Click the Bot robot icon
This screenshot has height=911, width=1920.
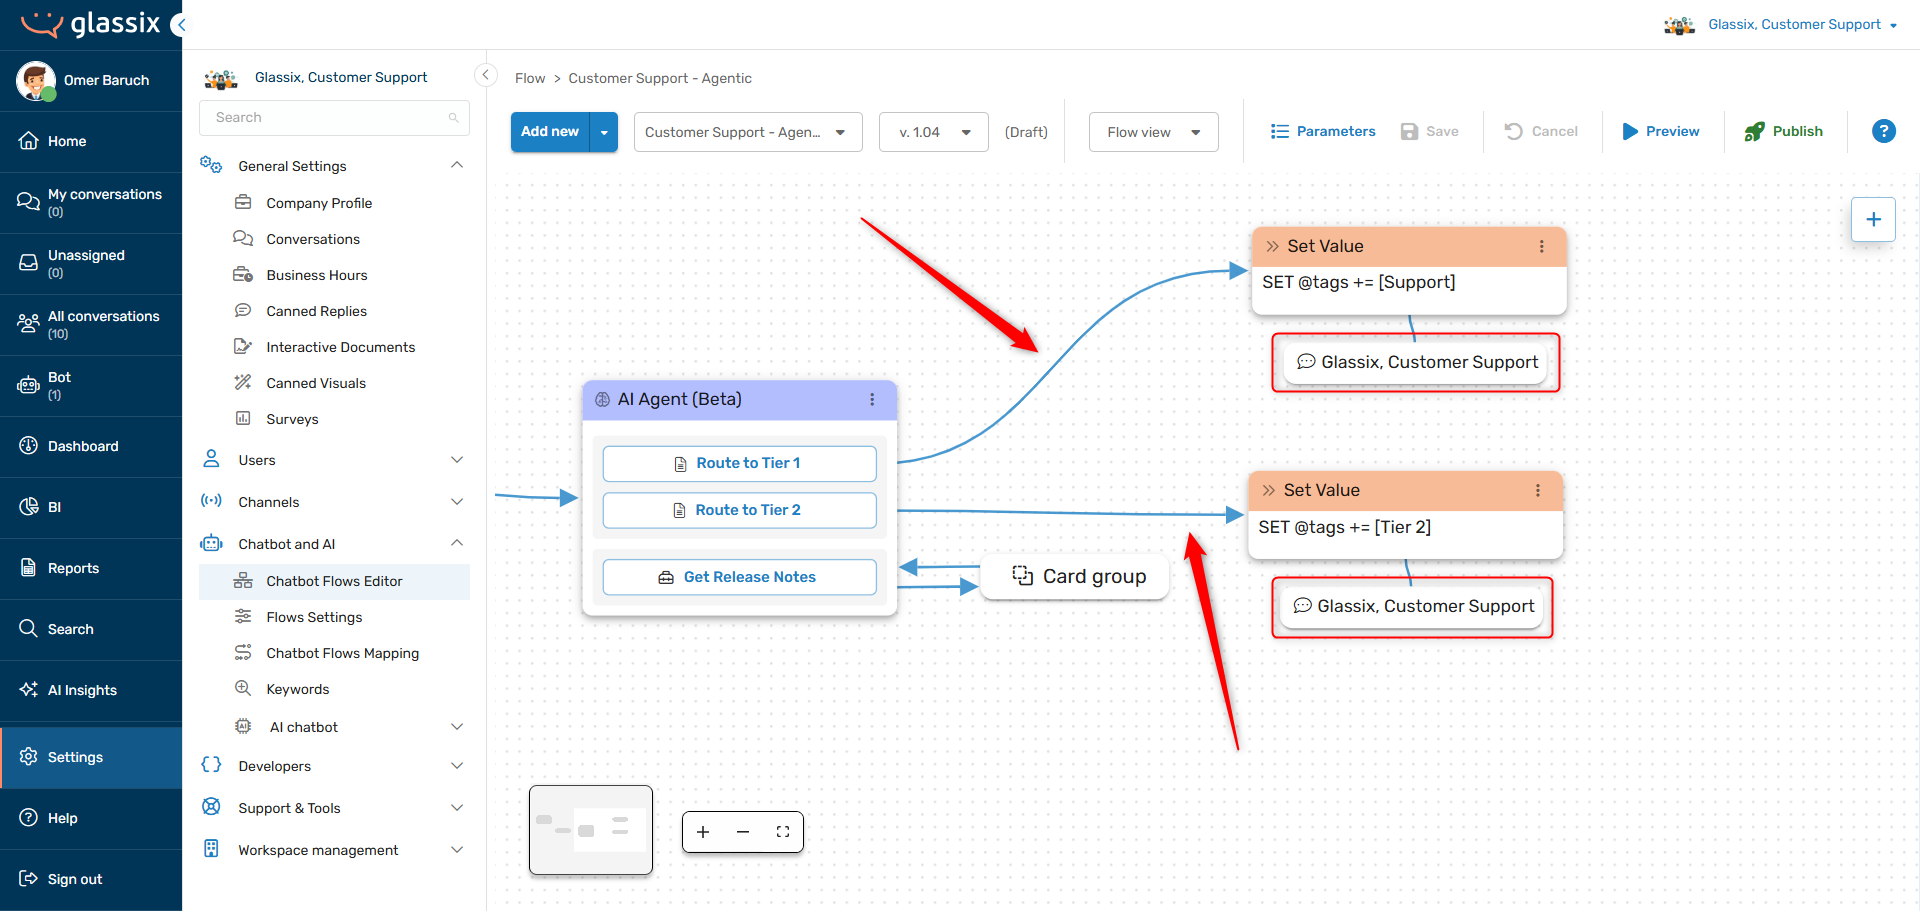[x=29, y=385]
